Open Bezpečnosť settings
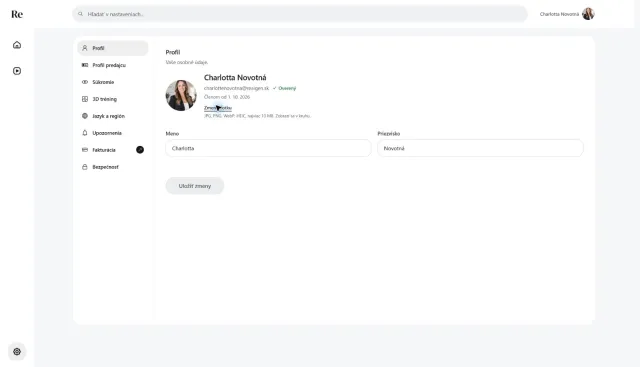The height and width of the screenshot is (367, 640). click(x=113, y=167)
